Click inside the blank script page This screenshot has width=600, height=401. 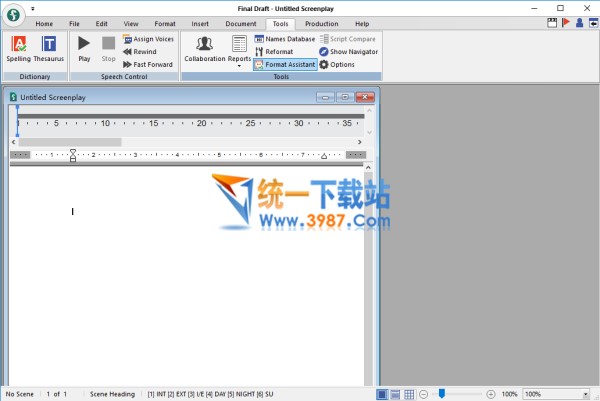coord(186,275)
